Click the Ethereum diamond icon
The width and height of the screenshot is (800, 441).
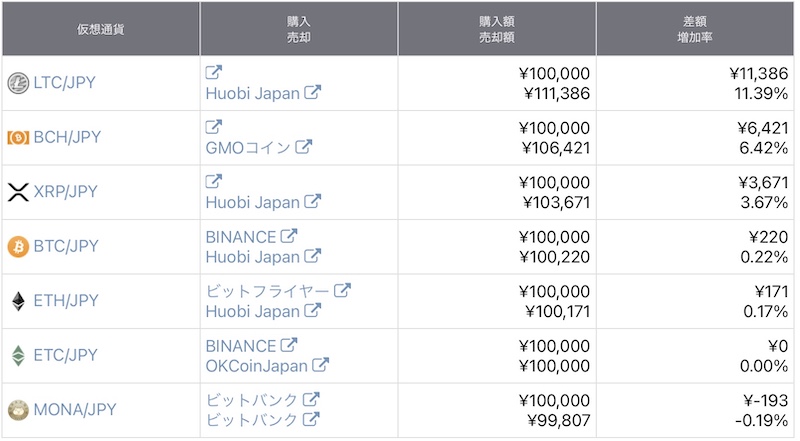(x=18, y=301)
